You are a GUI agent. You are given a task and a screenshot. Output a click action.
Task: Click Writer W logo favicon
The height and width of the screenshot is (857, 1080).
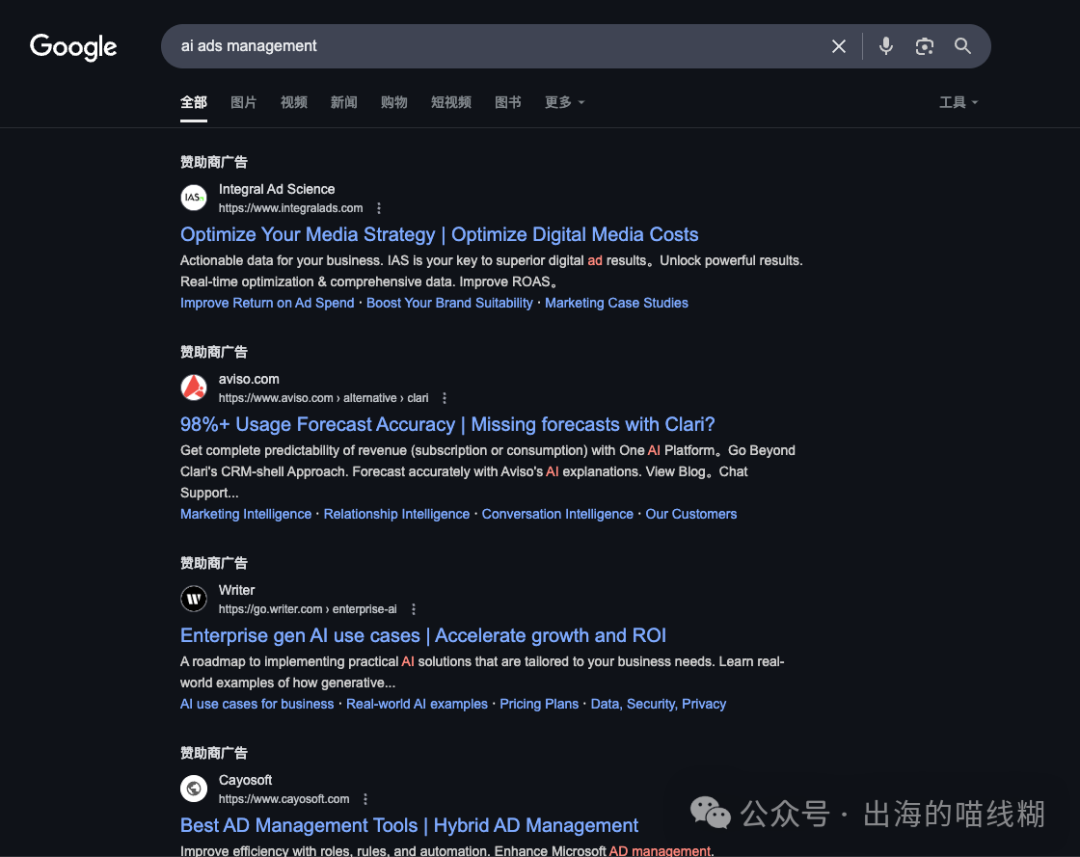[194, 599]
